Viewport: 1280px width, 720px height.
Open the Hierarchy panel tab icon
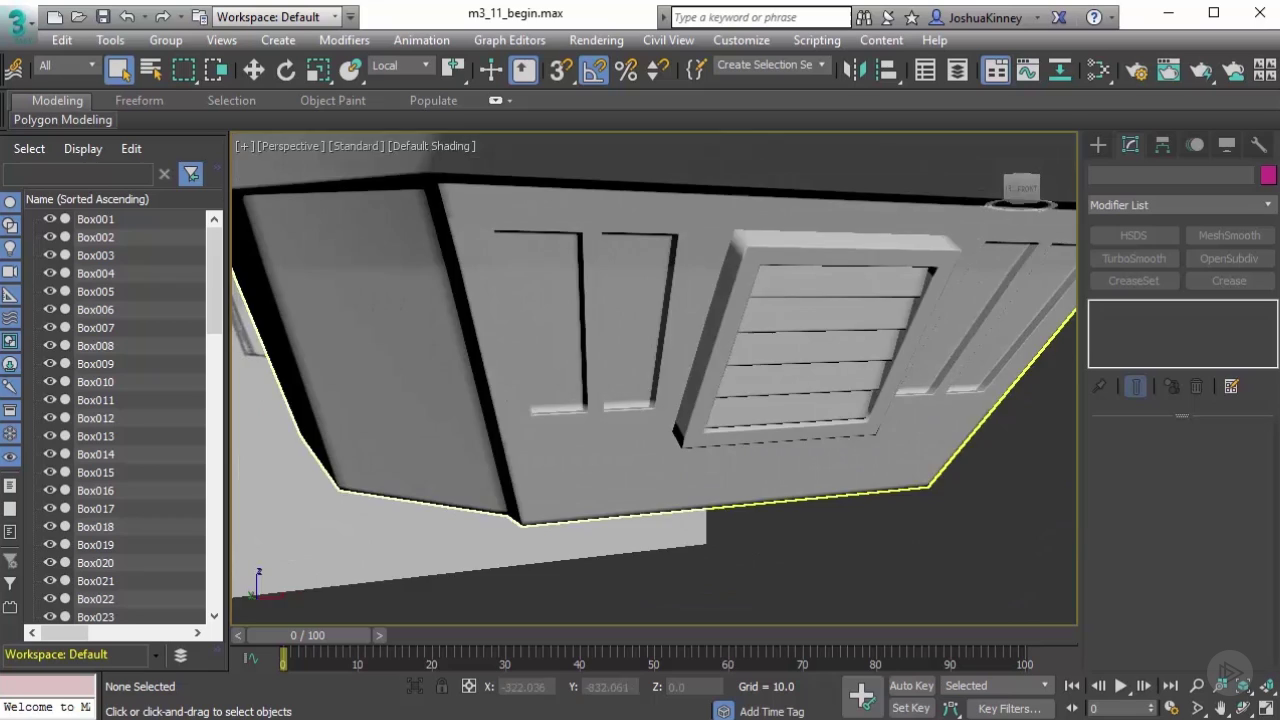1162,145
